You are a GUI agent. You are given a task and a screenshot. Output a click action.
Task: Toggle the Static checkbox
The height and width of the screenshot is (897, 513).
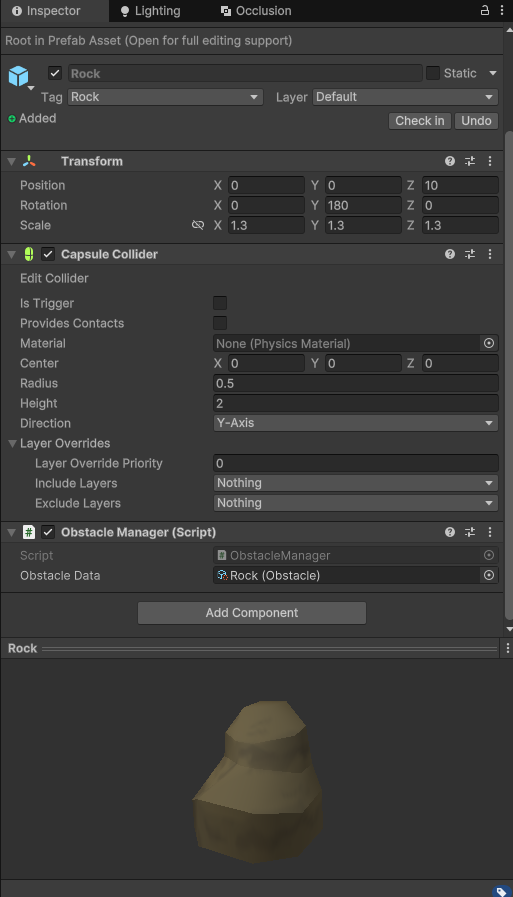pos(433,73)
